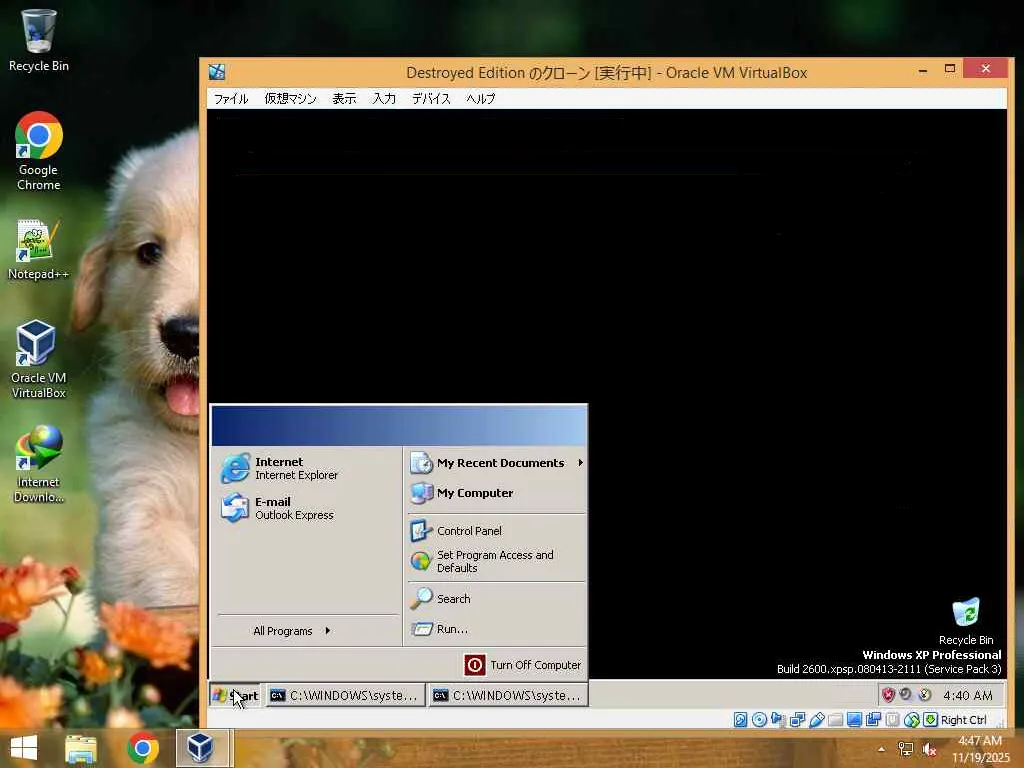Click VirtualBox USB devices indicator
This screenshot has height=768, width=1024.
(x=816, y=720)
